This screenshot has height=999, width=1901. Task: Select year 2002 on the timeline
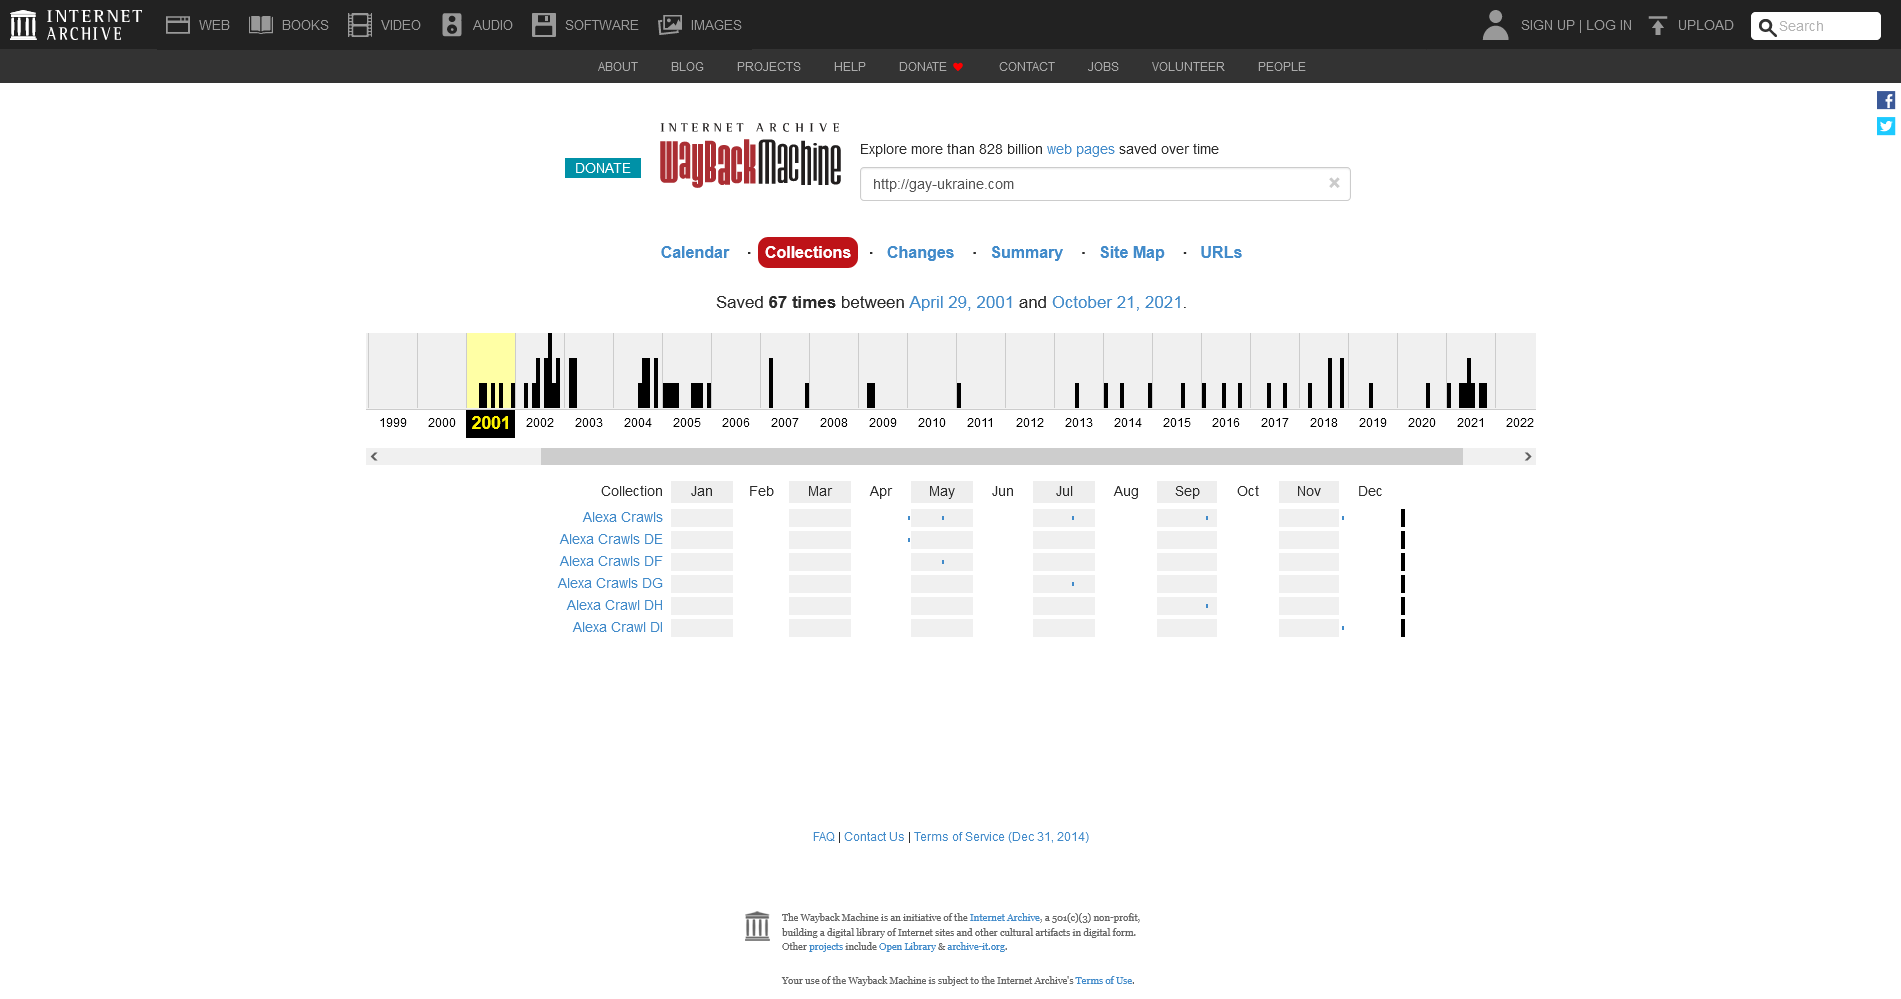(x=540, y=423)
